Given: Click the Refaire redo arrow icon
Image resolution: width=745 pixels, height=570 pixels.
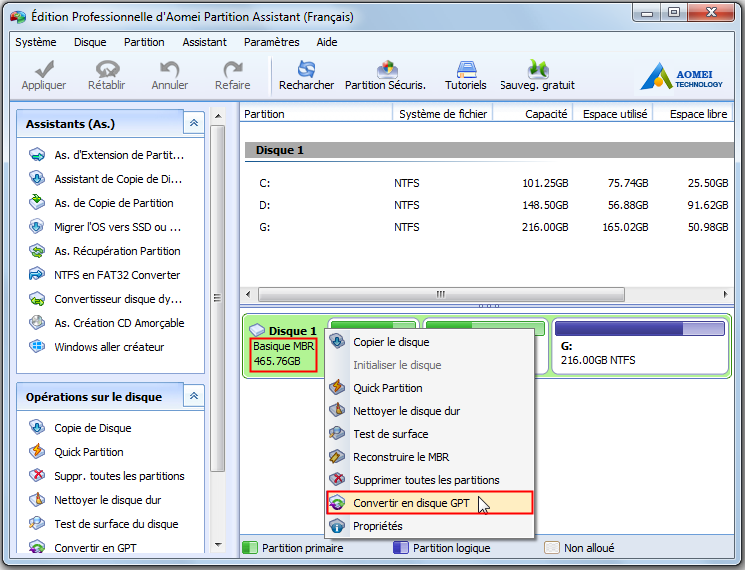Looking at the screenshot, I should point(233,69).
